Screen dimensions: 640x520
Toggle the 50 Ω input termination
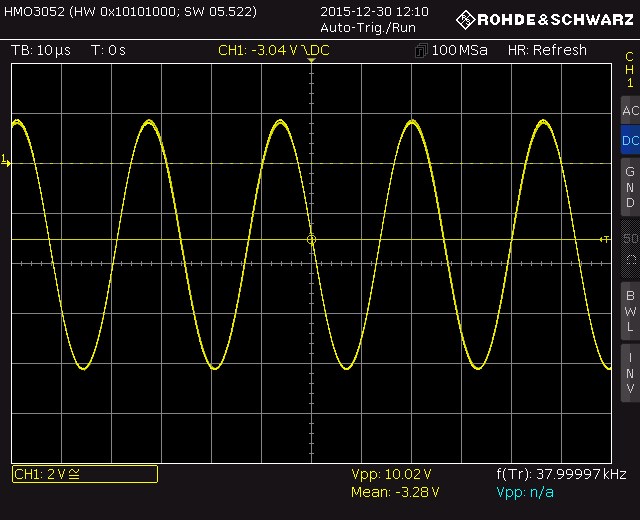coord(629,248)
